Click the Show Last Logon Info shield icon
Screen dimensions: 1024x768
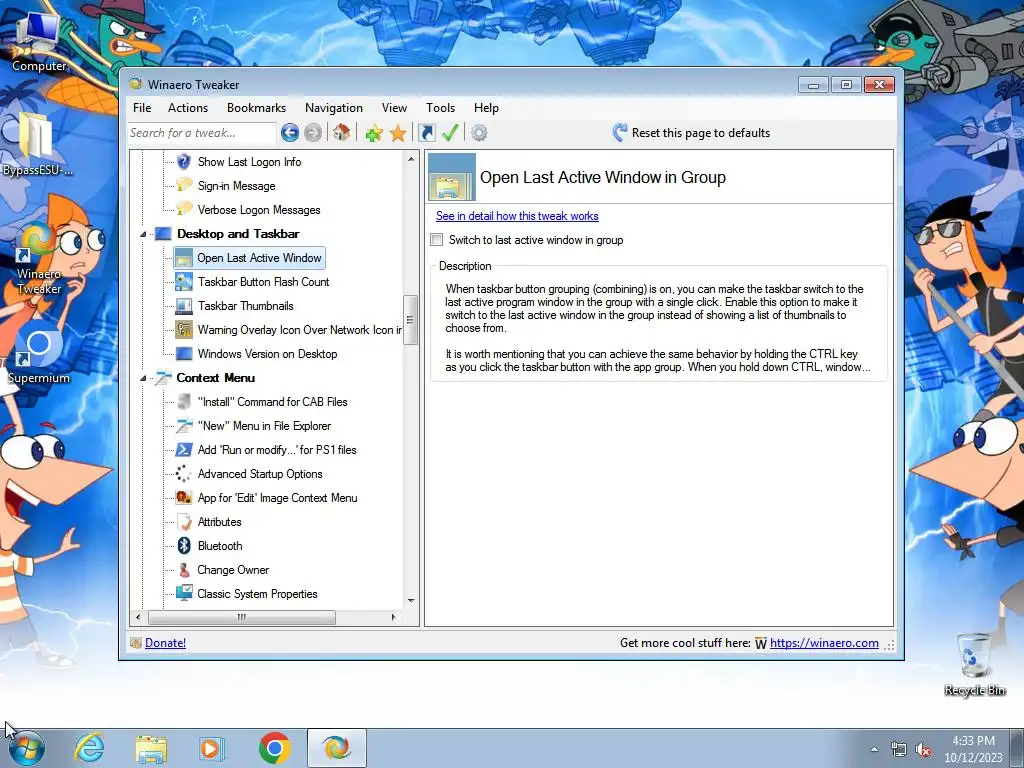point(184,161)
